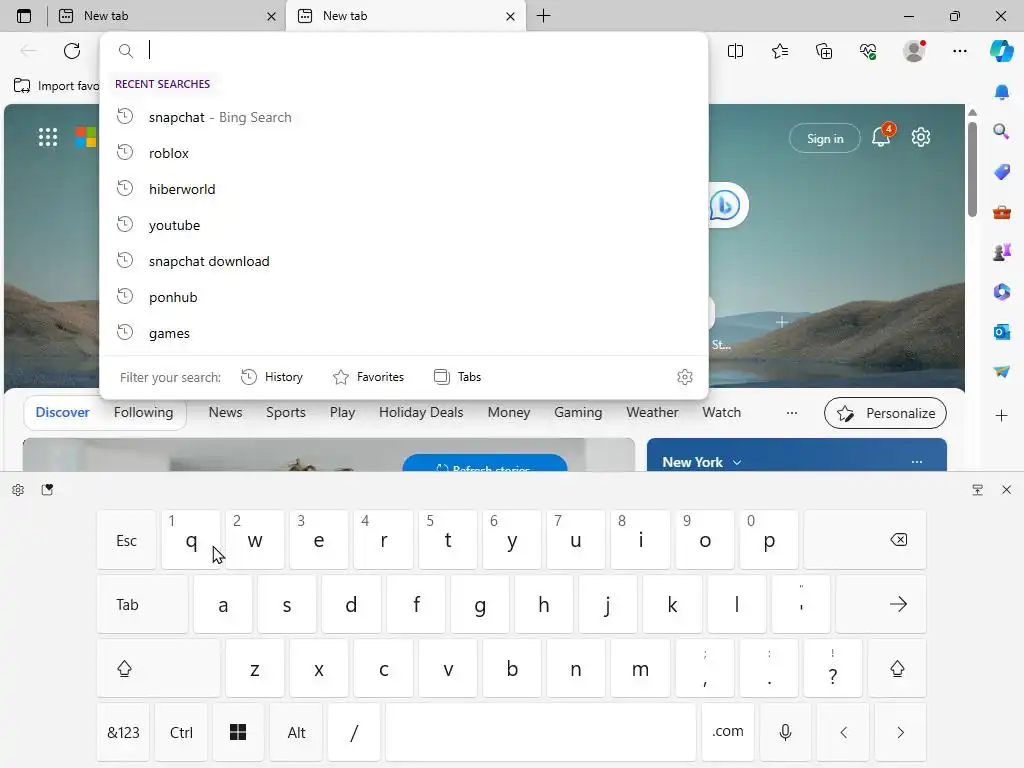Open touch keyboard settings gear
Image resolution: width=1024 pixels, height=768 pixels.
pos(18,490)
